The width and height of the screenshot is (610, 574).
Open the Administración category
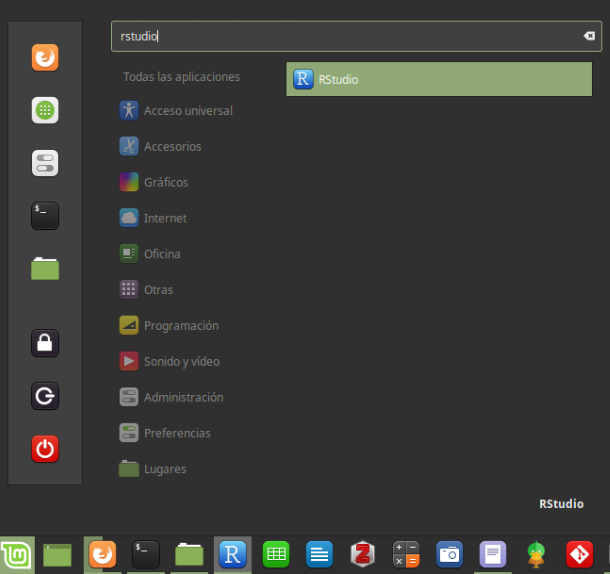(171, 397)
